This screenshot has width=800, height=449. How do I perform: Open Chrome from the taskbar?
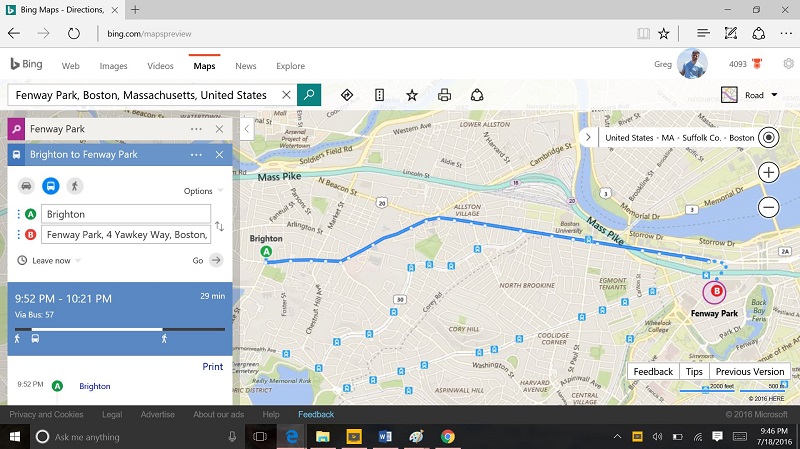point(447,437)
